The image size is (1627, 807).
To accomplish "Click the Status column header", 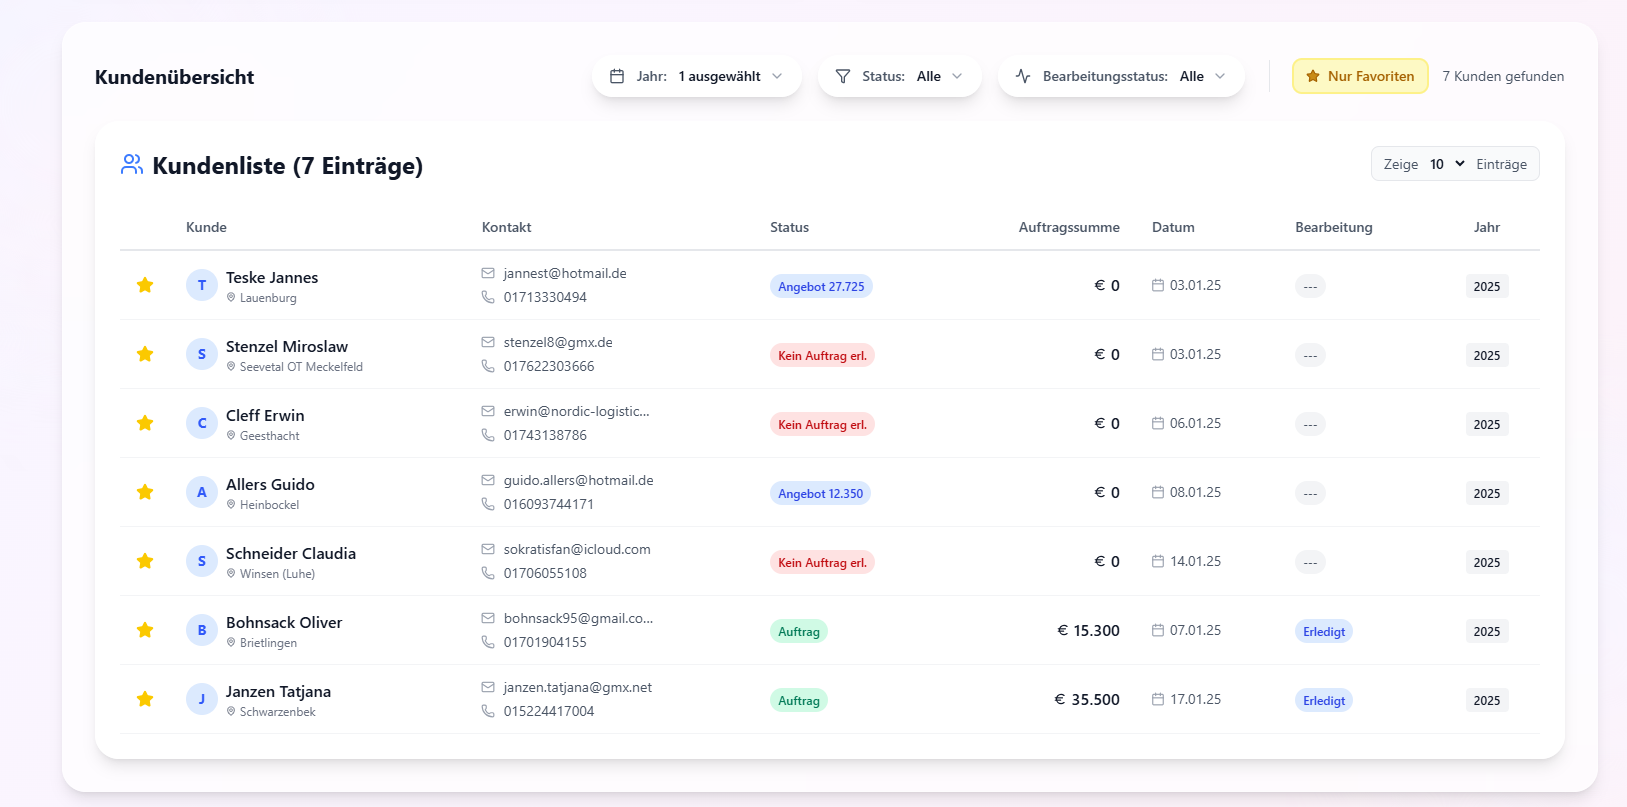I will (x=789, y=227).
